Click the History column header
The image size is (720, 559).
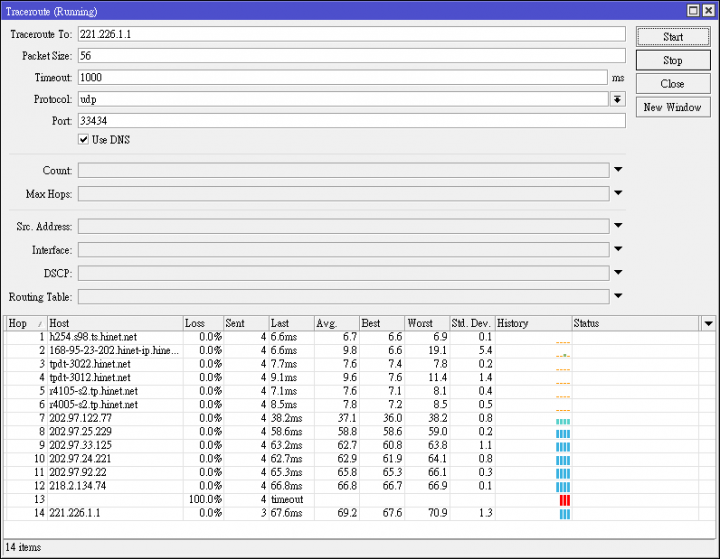(534, 323)
